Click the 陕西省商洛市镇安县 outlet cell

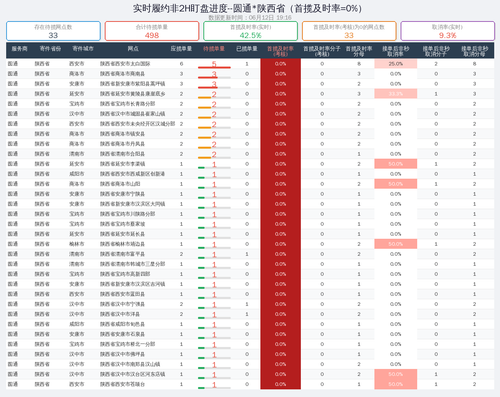coord(122,134)
